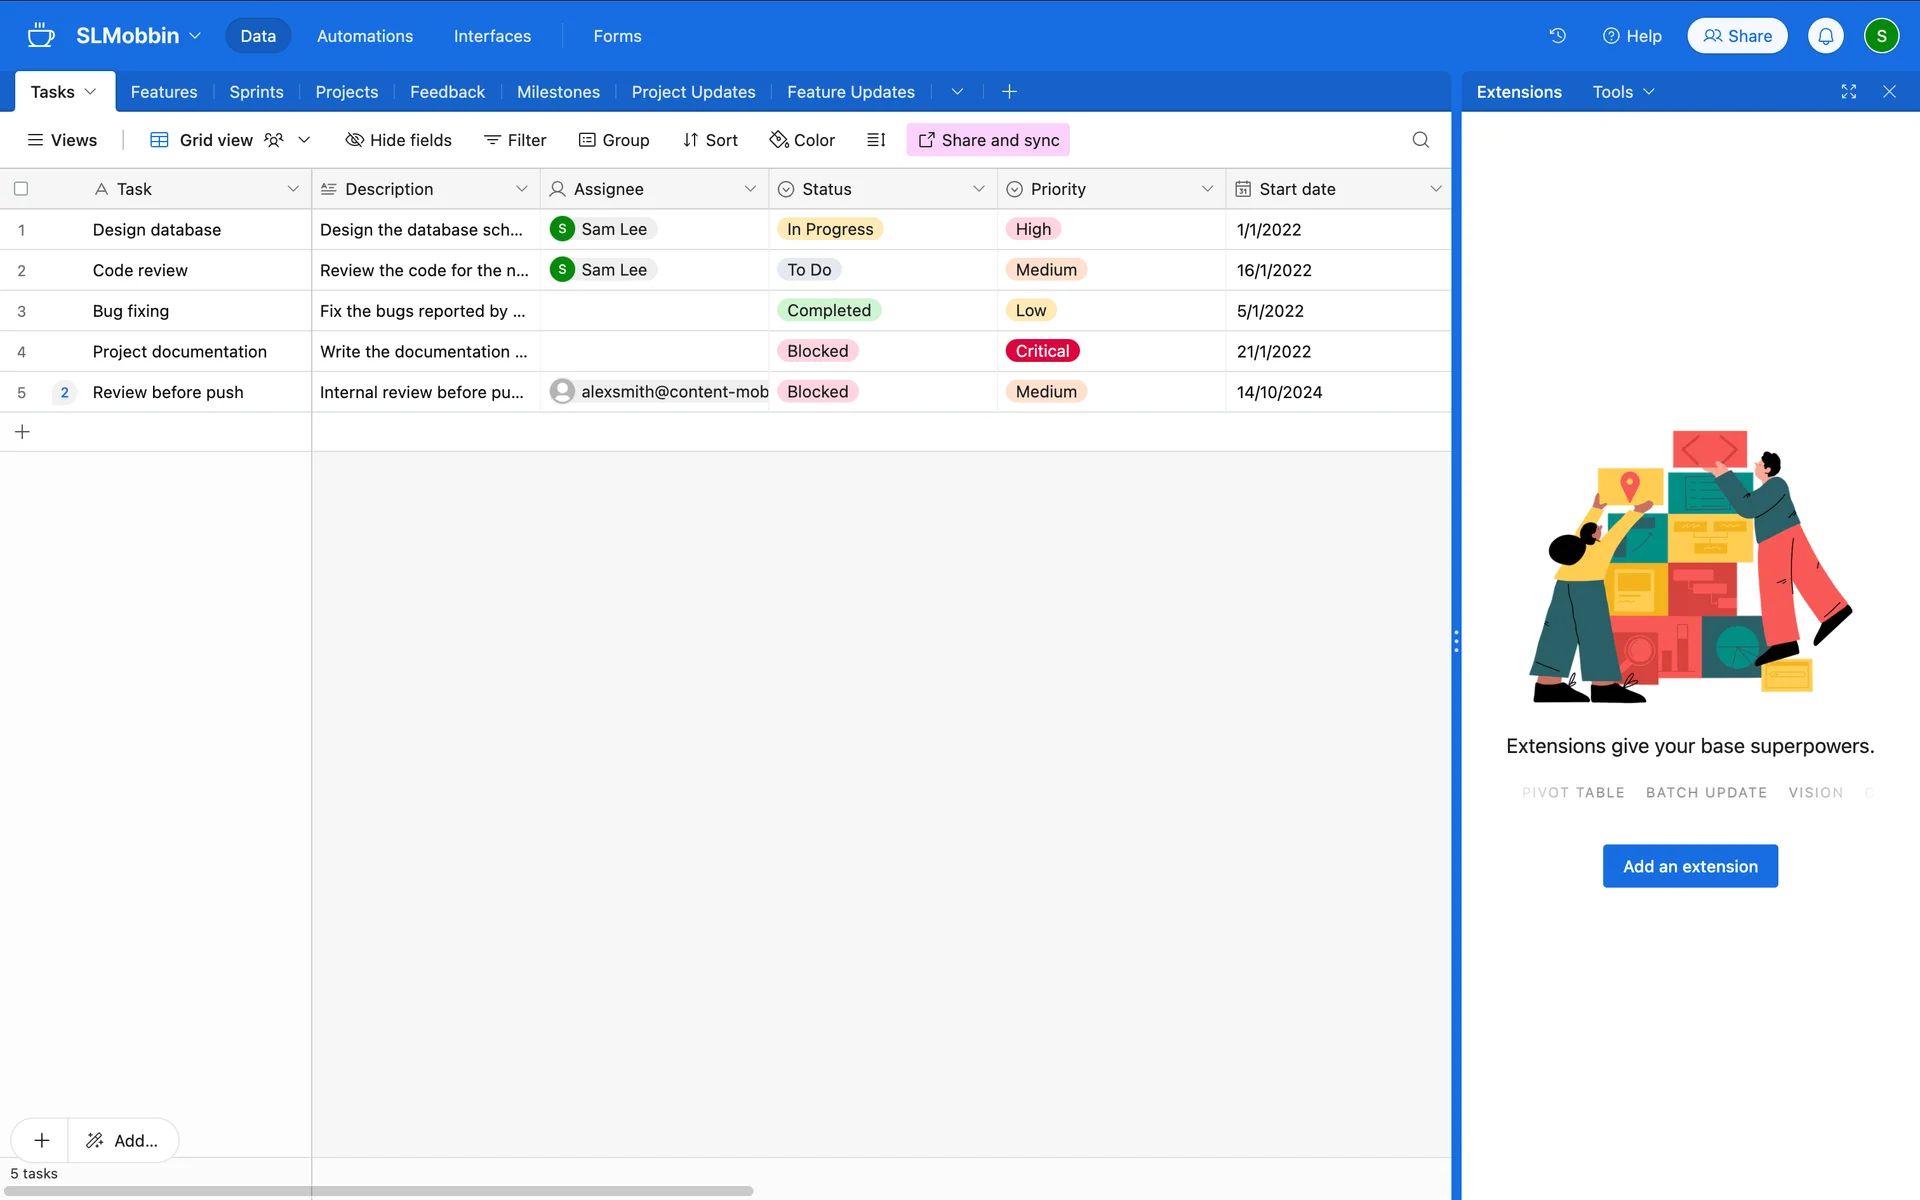Image resolution: width=1920 pixels, height=1200 pixels.
Task: Open the base history icon
Action: point(1557,36)
